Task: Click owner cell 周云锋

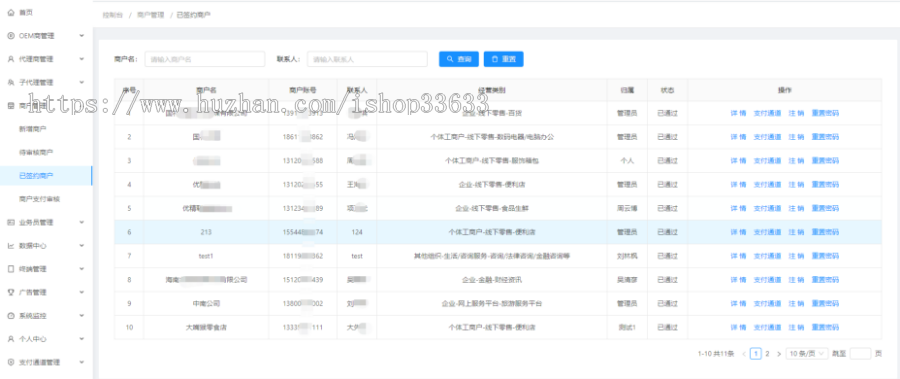Action: (627, 208)
